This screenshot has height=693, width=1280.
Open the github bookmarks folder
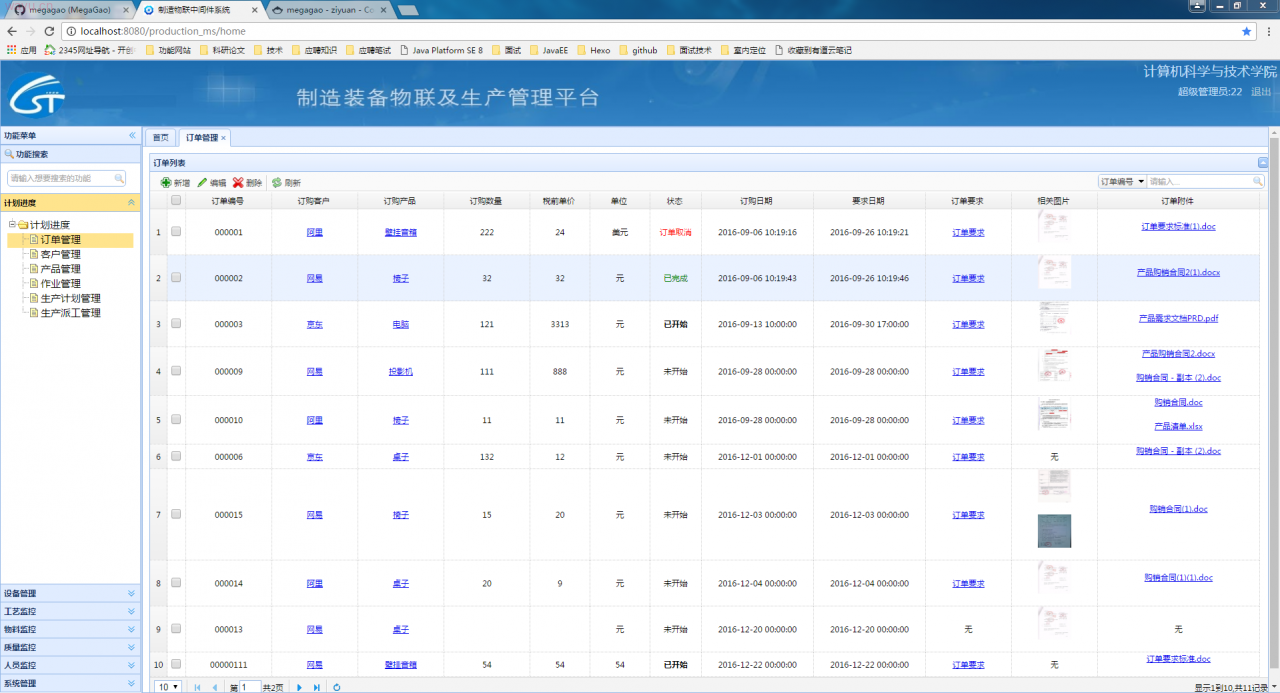(x=638, y=50)
